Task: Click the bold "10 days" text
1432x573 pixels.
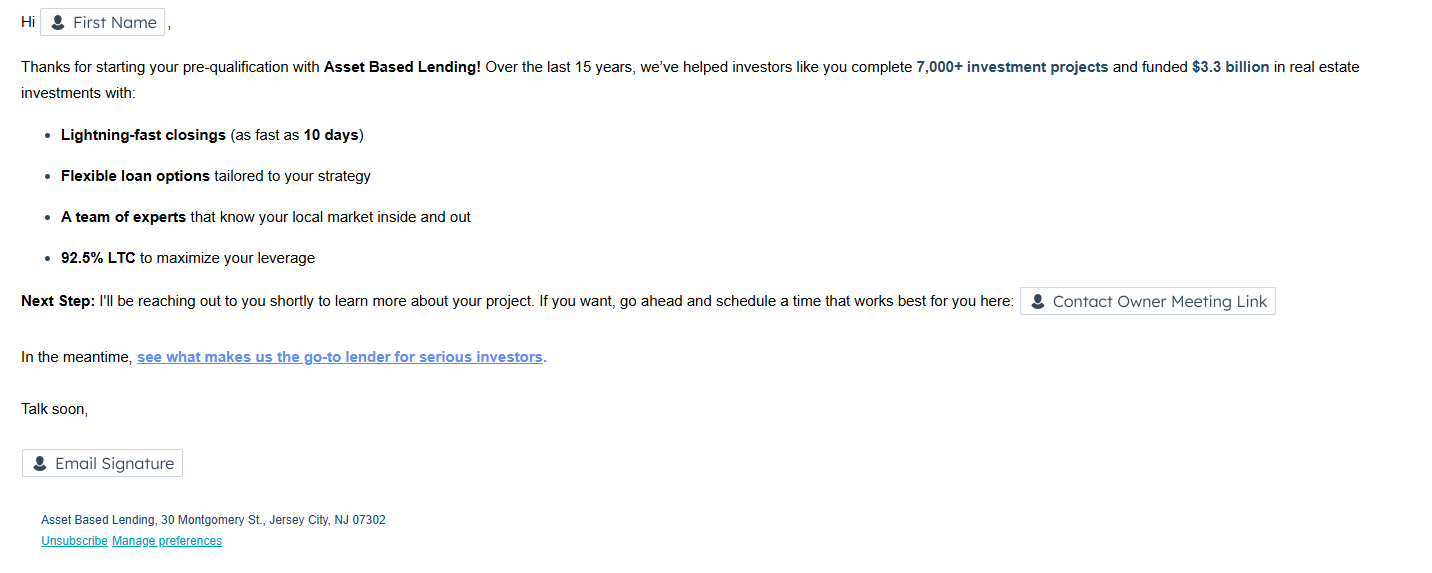Action: pos(331,135)
